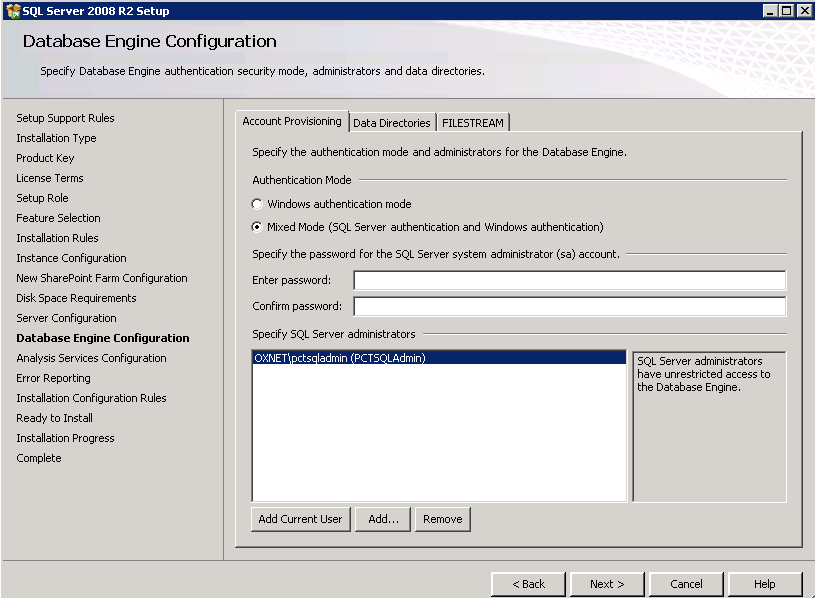This screenshot has height=598, width=815.
Task: Click Ready to Install step
Action: pyautogui.click(x=54, y=418)
